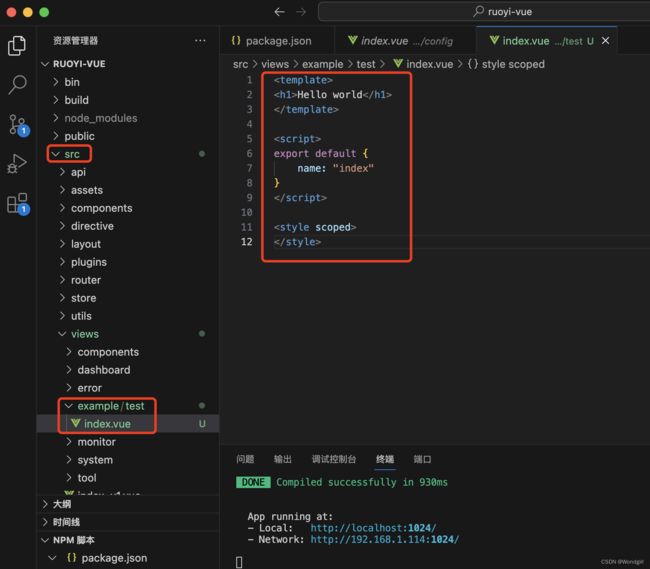Click line number 12 in editor gutter
Screen dimensions: 650x569
coord(247,242)
